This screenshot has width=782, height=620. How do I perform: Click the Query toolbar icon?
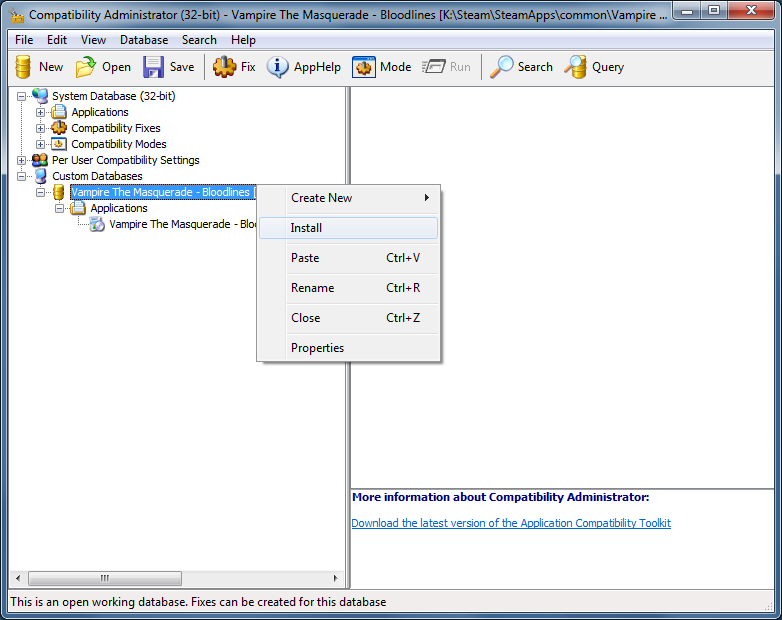pyautogui.click(x=576, y=67)
